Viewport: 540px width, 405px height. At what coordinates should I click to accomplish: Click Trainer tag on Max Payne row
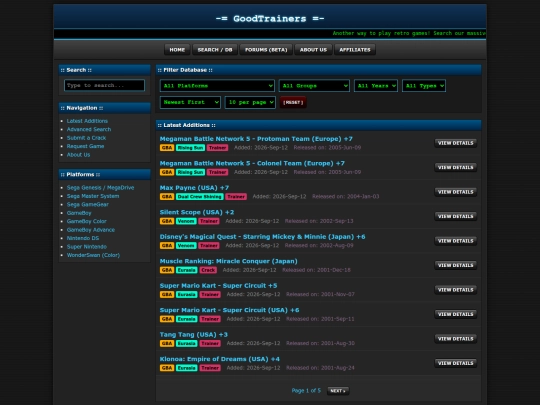point(236,197)
